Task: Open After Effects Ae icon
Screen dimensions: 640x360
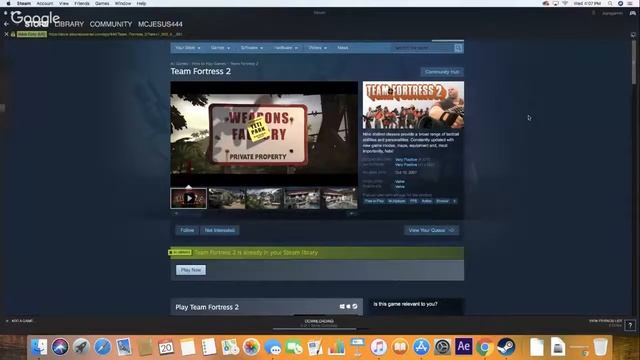Action: [464, 347]
